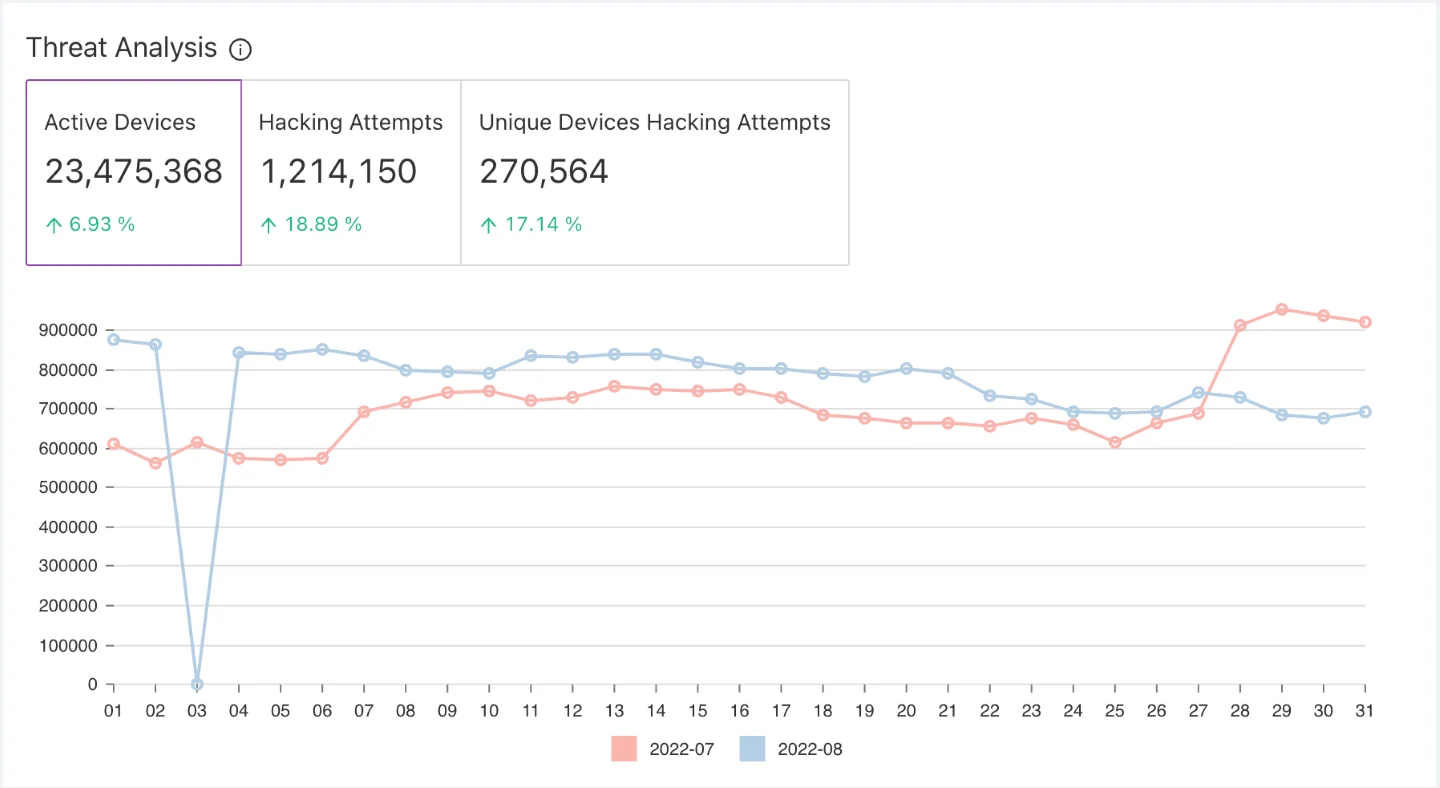The height and width of the screenshot is (788, 1440).
Task: Switch to the Hacking Attempts card
Action: point(351,172)
